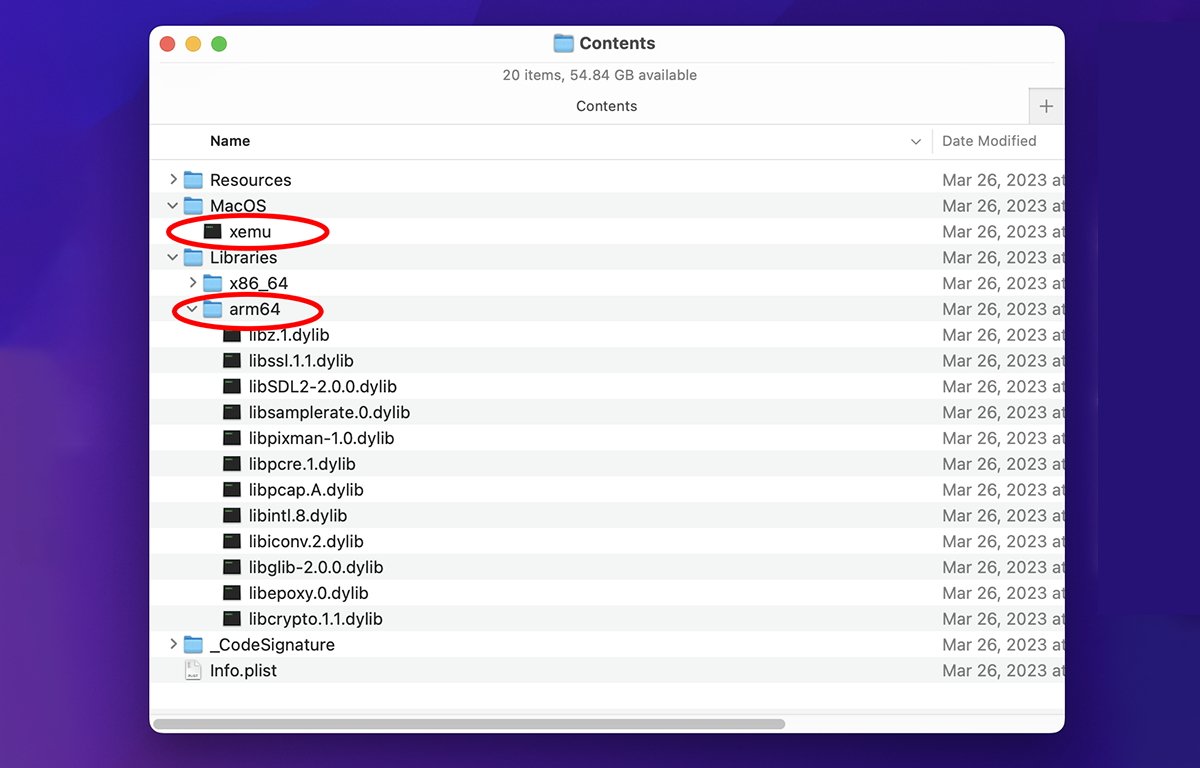The width and height of the screenshot is (1200, 768).
Task: Click the _CodeSignature folder icon
Action: [193, 645]
